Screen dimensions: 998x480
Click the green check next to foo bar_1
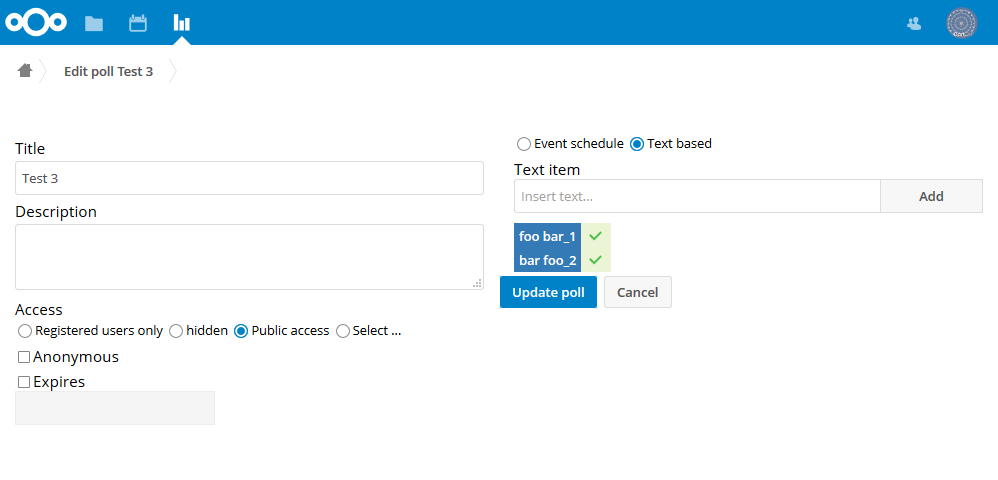tap(596, 236)
